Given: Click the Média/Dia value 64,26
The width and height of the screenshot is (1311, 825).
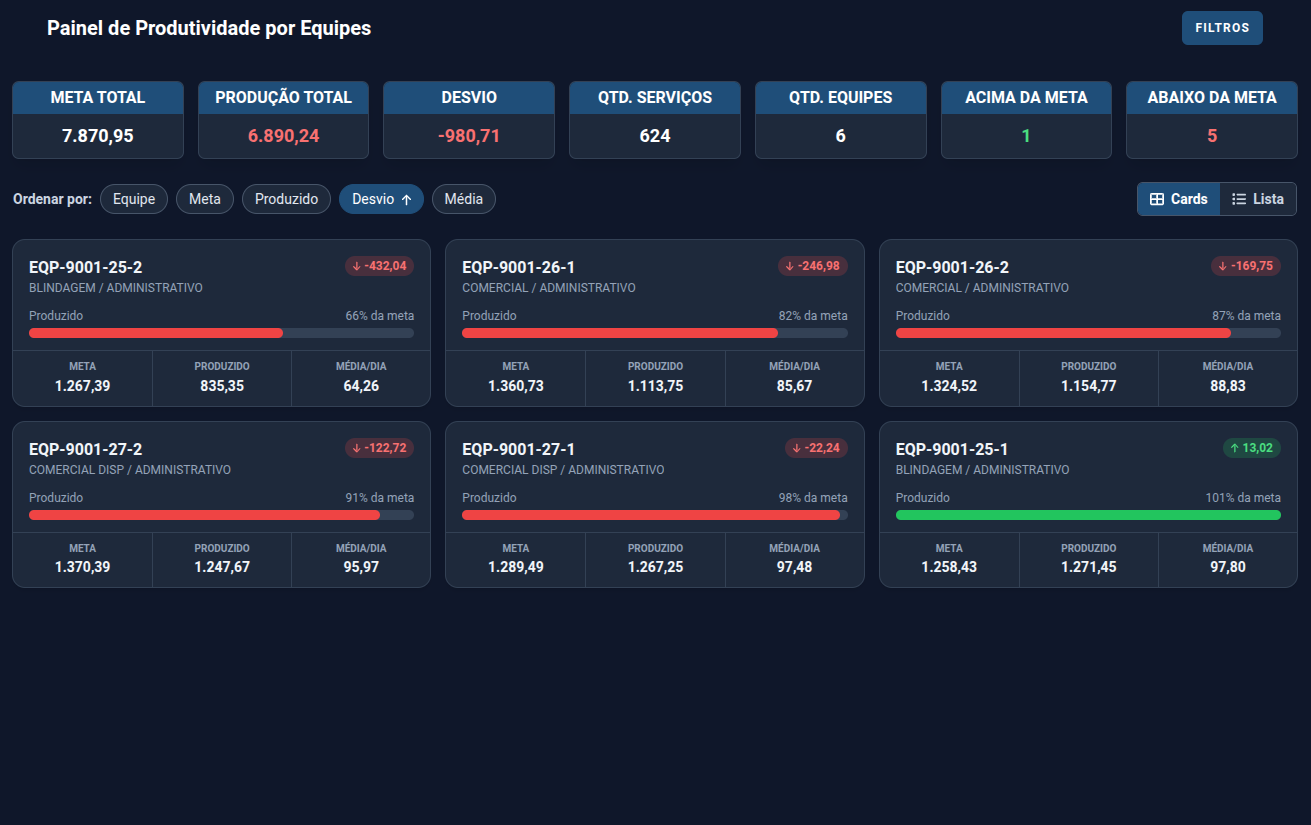Looking at the screenshot, I should pos(361,385).
